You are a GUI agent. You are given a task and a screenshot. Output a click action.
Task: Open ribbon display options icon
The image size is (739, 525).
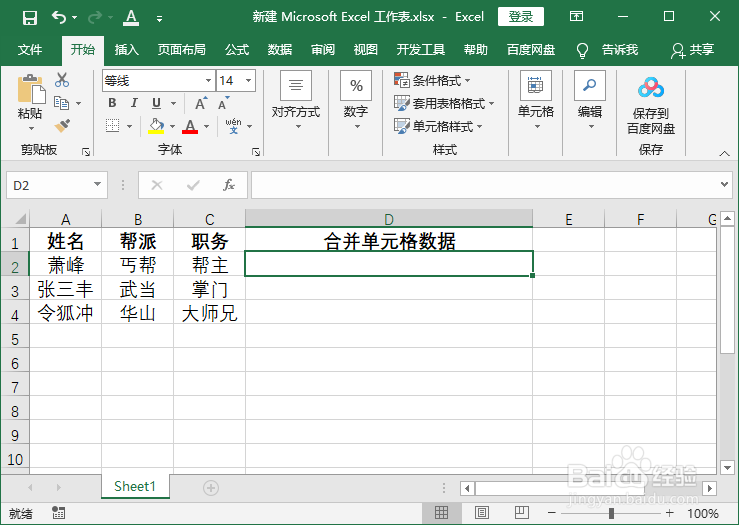coord(576,16)
